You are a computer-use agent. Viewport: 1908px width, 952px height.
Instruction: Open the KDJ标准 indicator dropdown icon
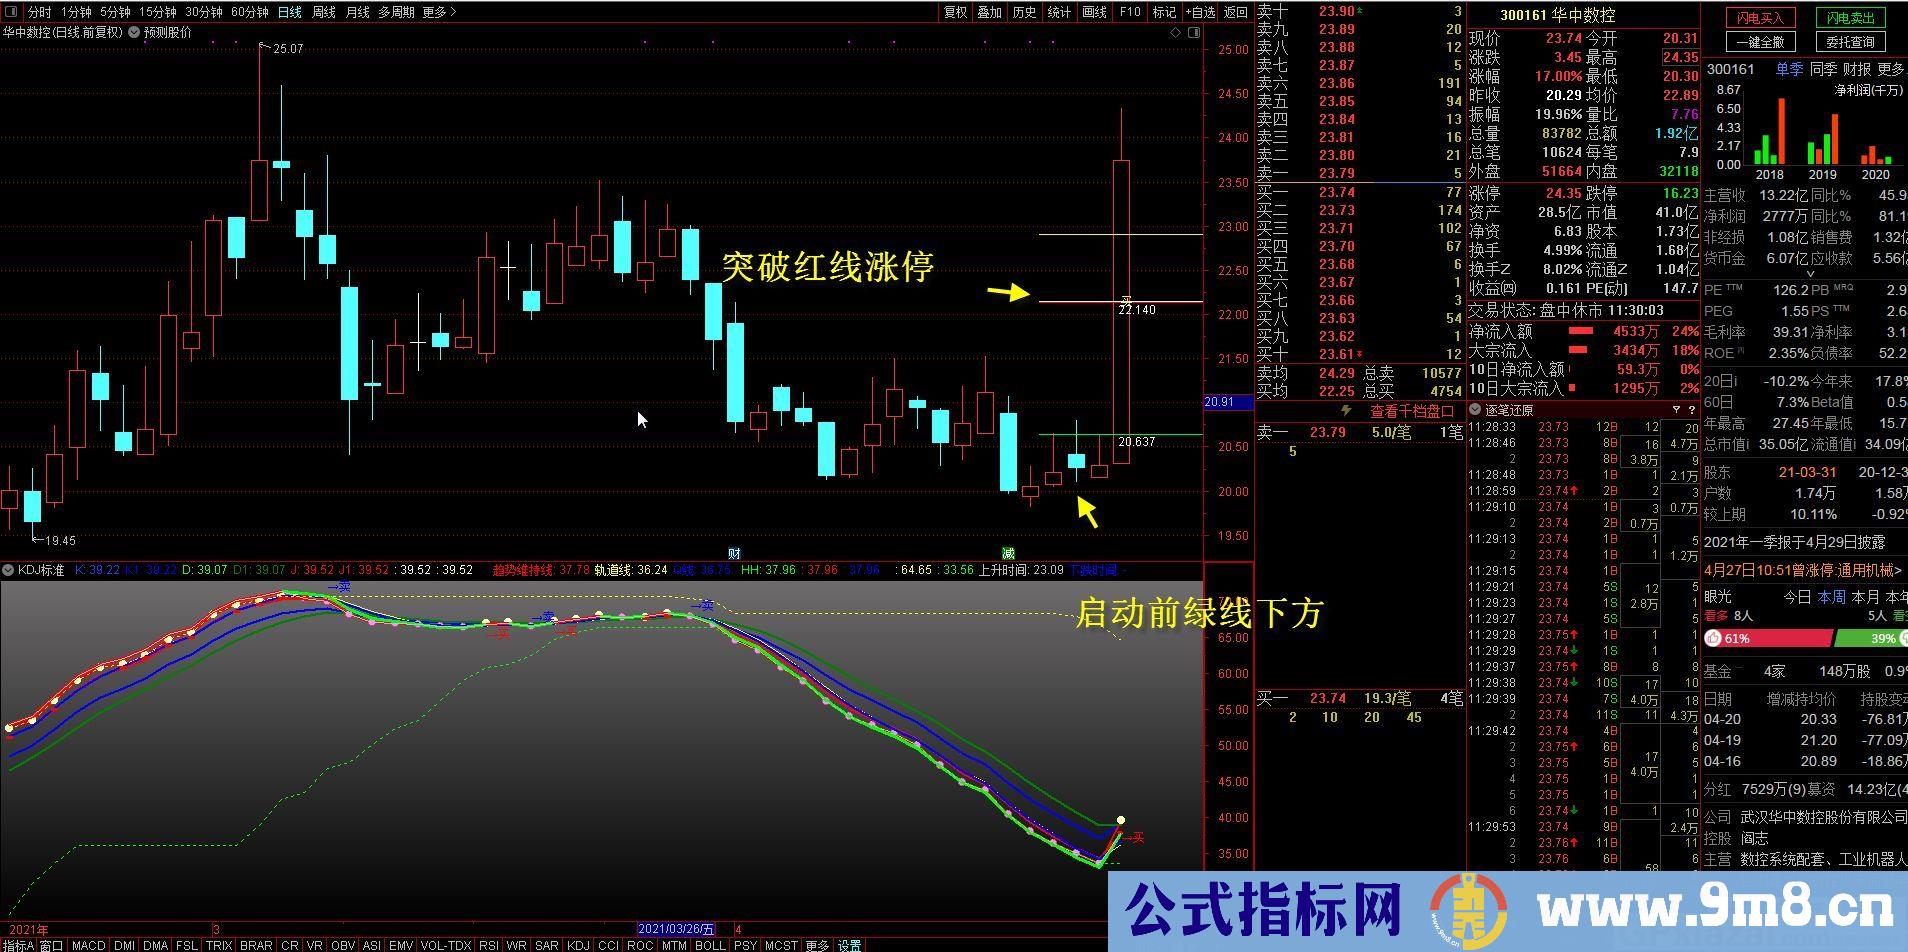pos(8,570)
